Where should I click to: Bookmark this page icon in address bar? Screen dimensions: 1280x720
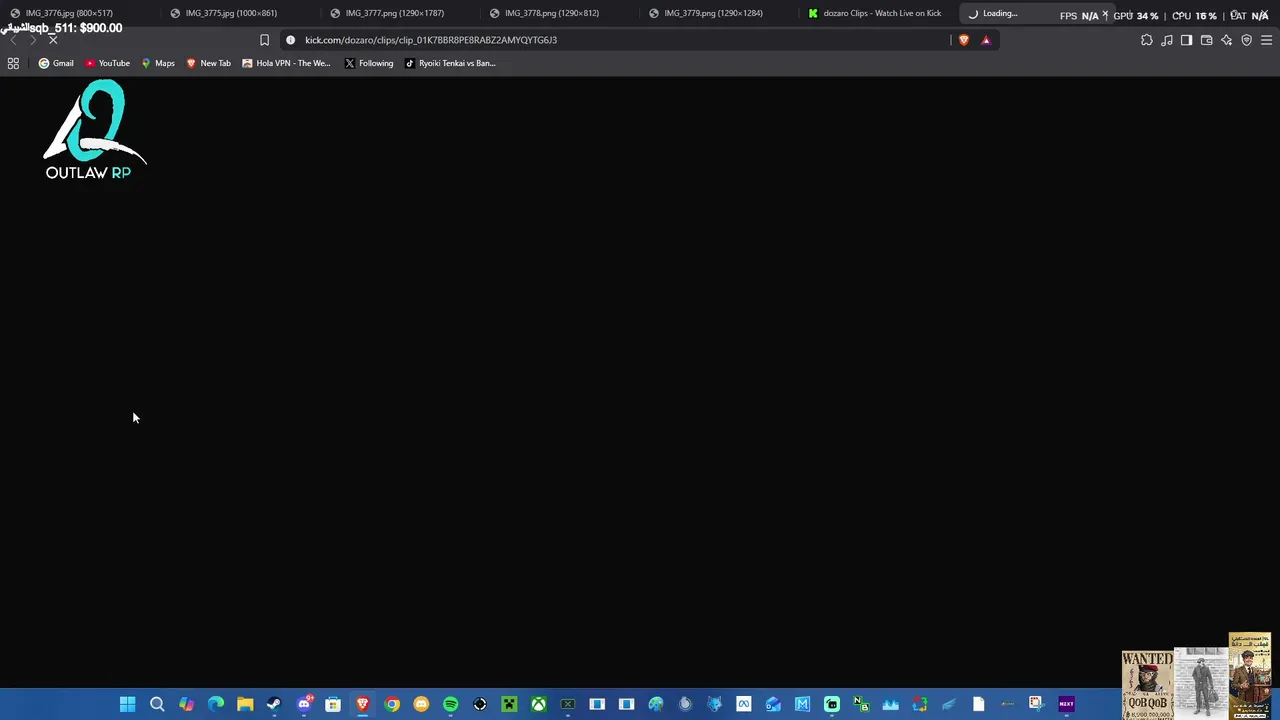click(x=264, y=40)
